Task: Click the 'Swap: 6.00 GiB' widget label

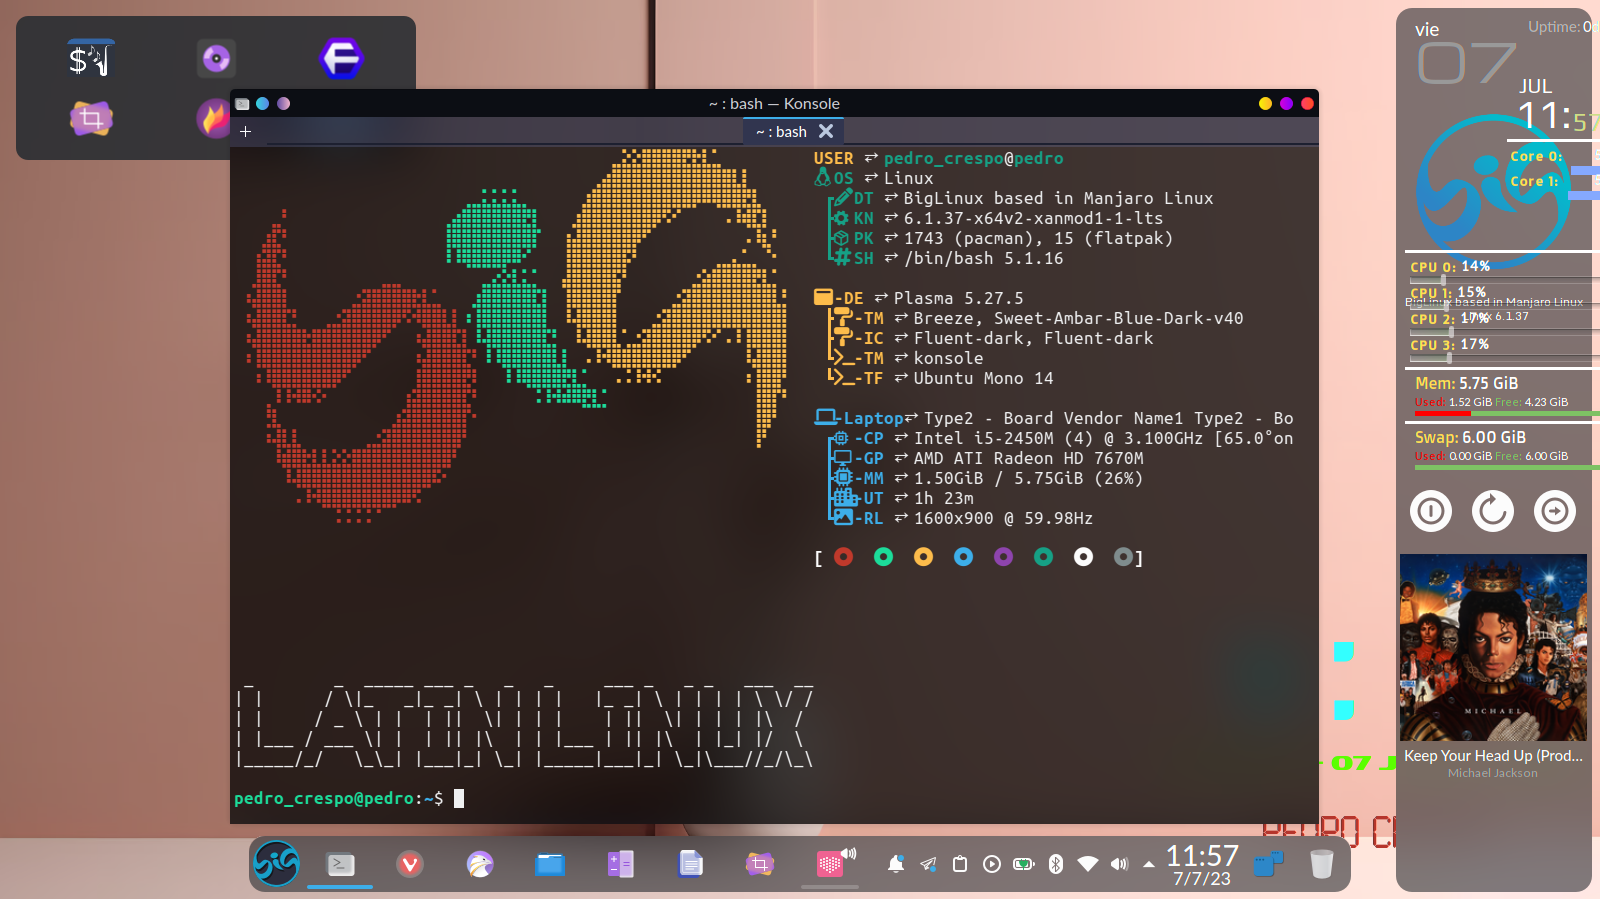Action: click(x=1470, y=437)
